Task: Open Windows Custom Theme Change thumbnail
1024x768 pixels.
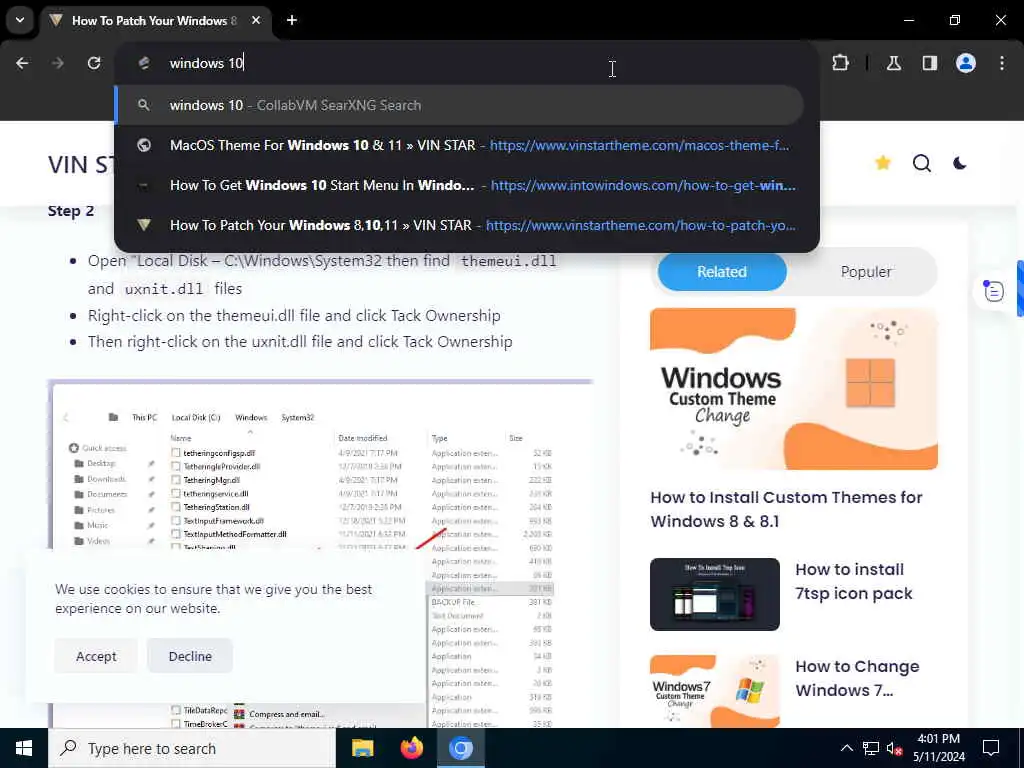Action: [793, 389]
